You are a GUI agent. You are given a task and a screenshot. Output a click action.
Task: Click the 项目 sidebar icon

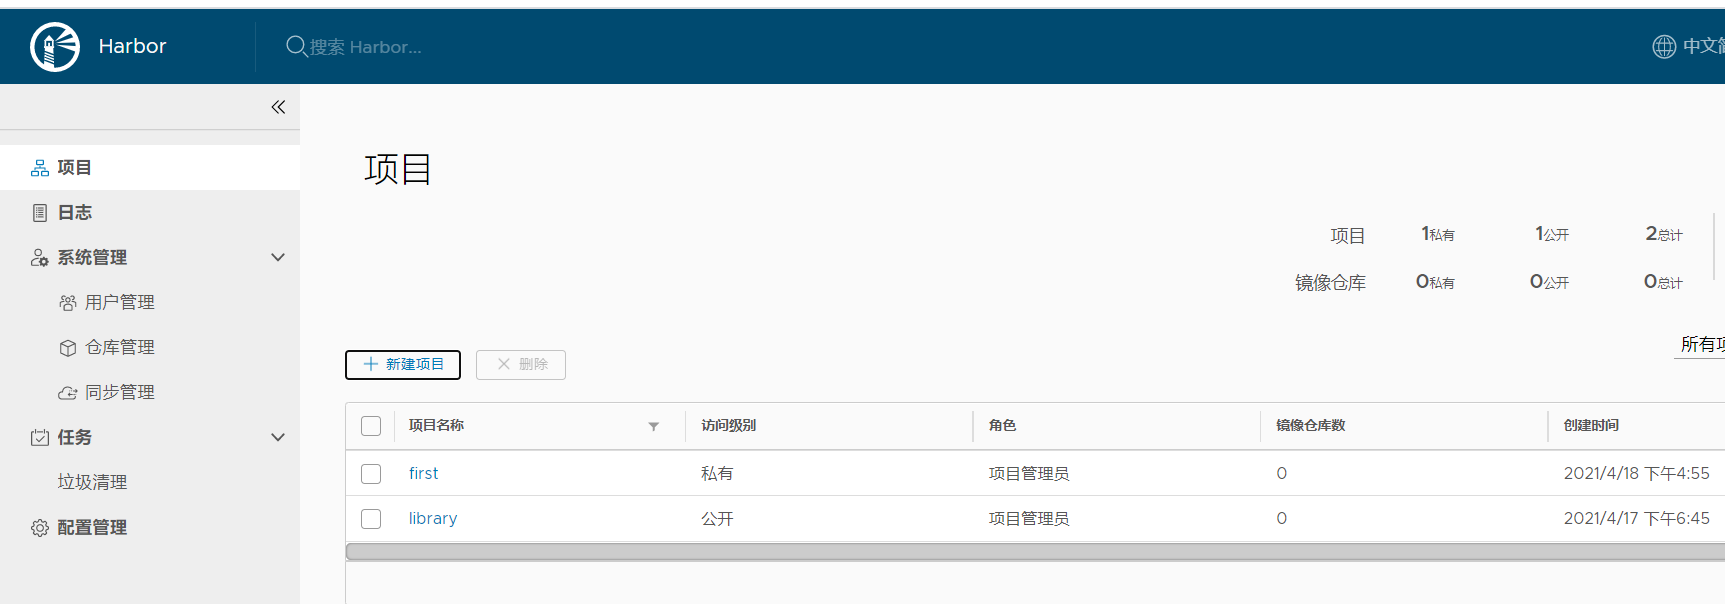[x=40, y=168]
